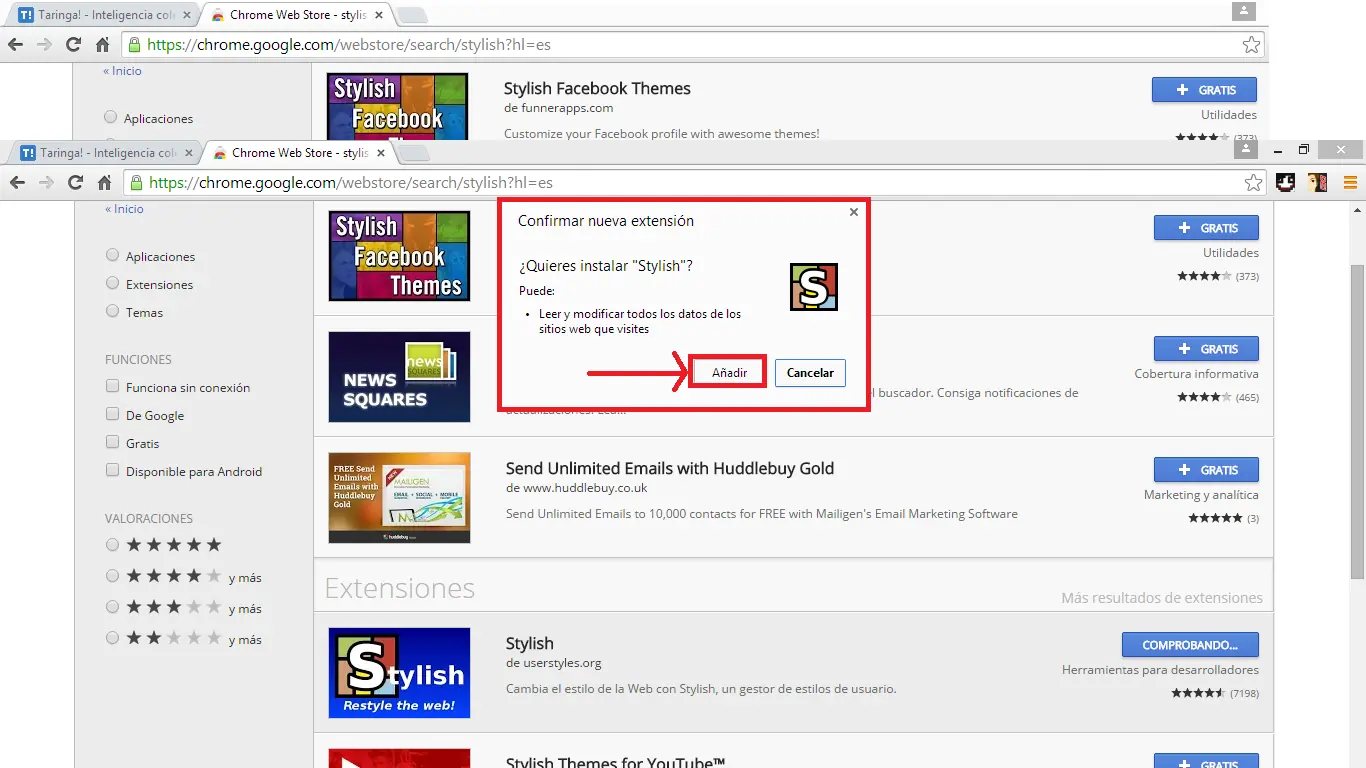This screenshot has width=1366, height=768.
Task: Click the back arrow in the background Chrome window
Action: tap(15, 45)
